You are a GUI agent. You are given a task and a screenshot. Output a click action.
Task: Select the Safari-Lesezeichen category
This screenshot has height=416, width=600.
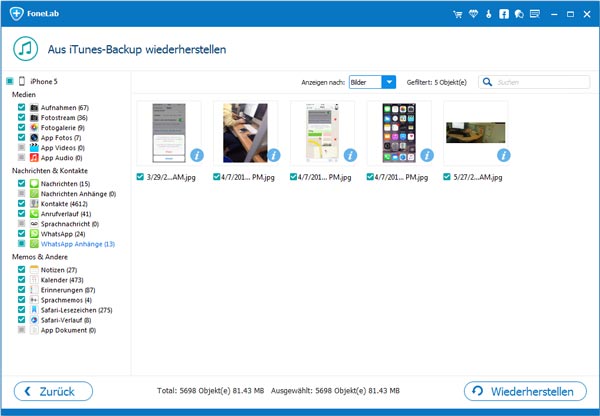click(76, 310)
